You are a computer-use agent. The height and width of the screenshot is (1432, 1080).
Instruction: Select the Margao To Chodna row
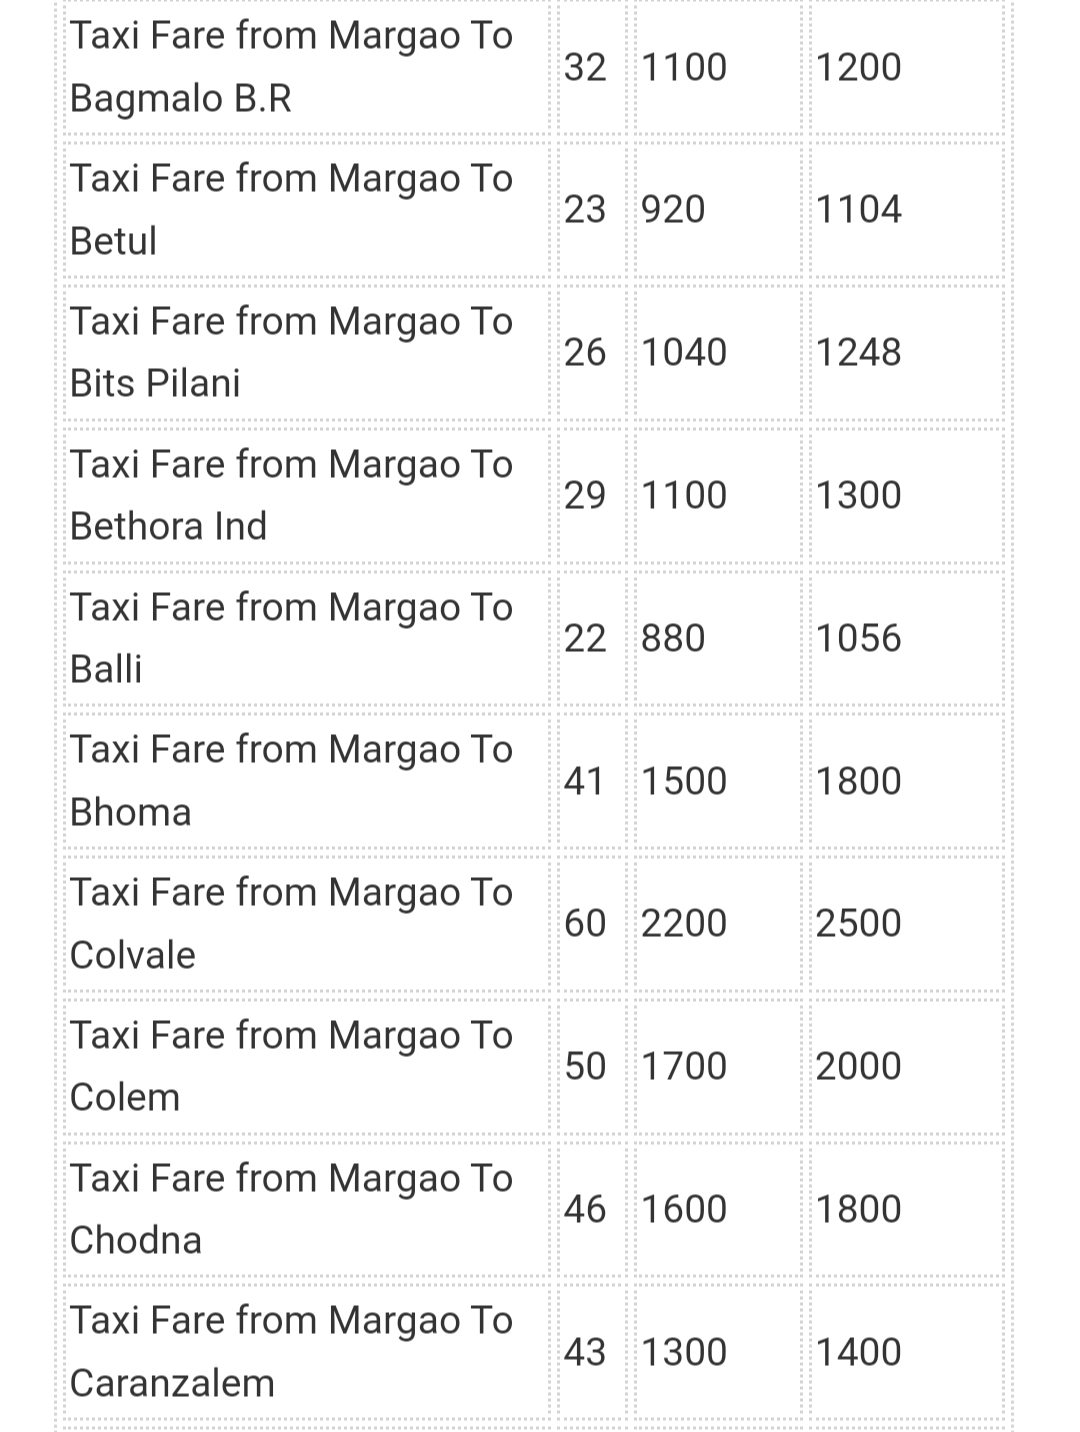click(534, 1209)
